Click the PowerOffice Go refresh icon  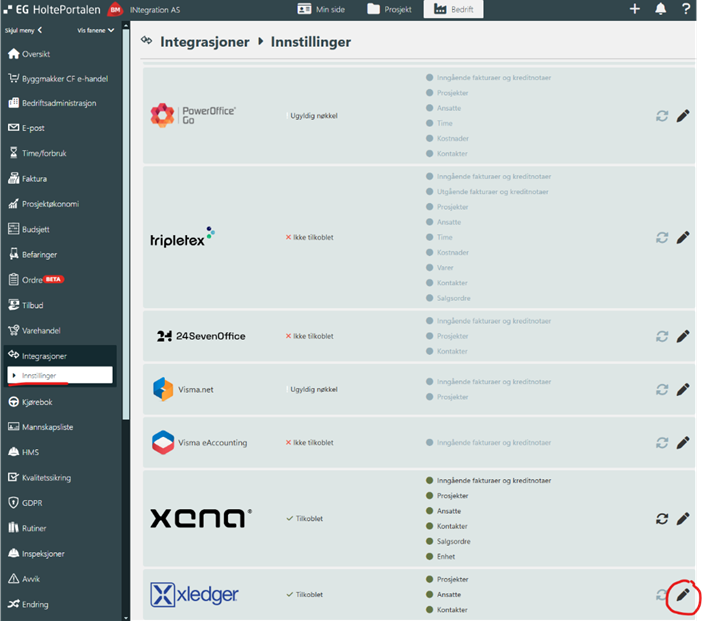tap(661, 116)
